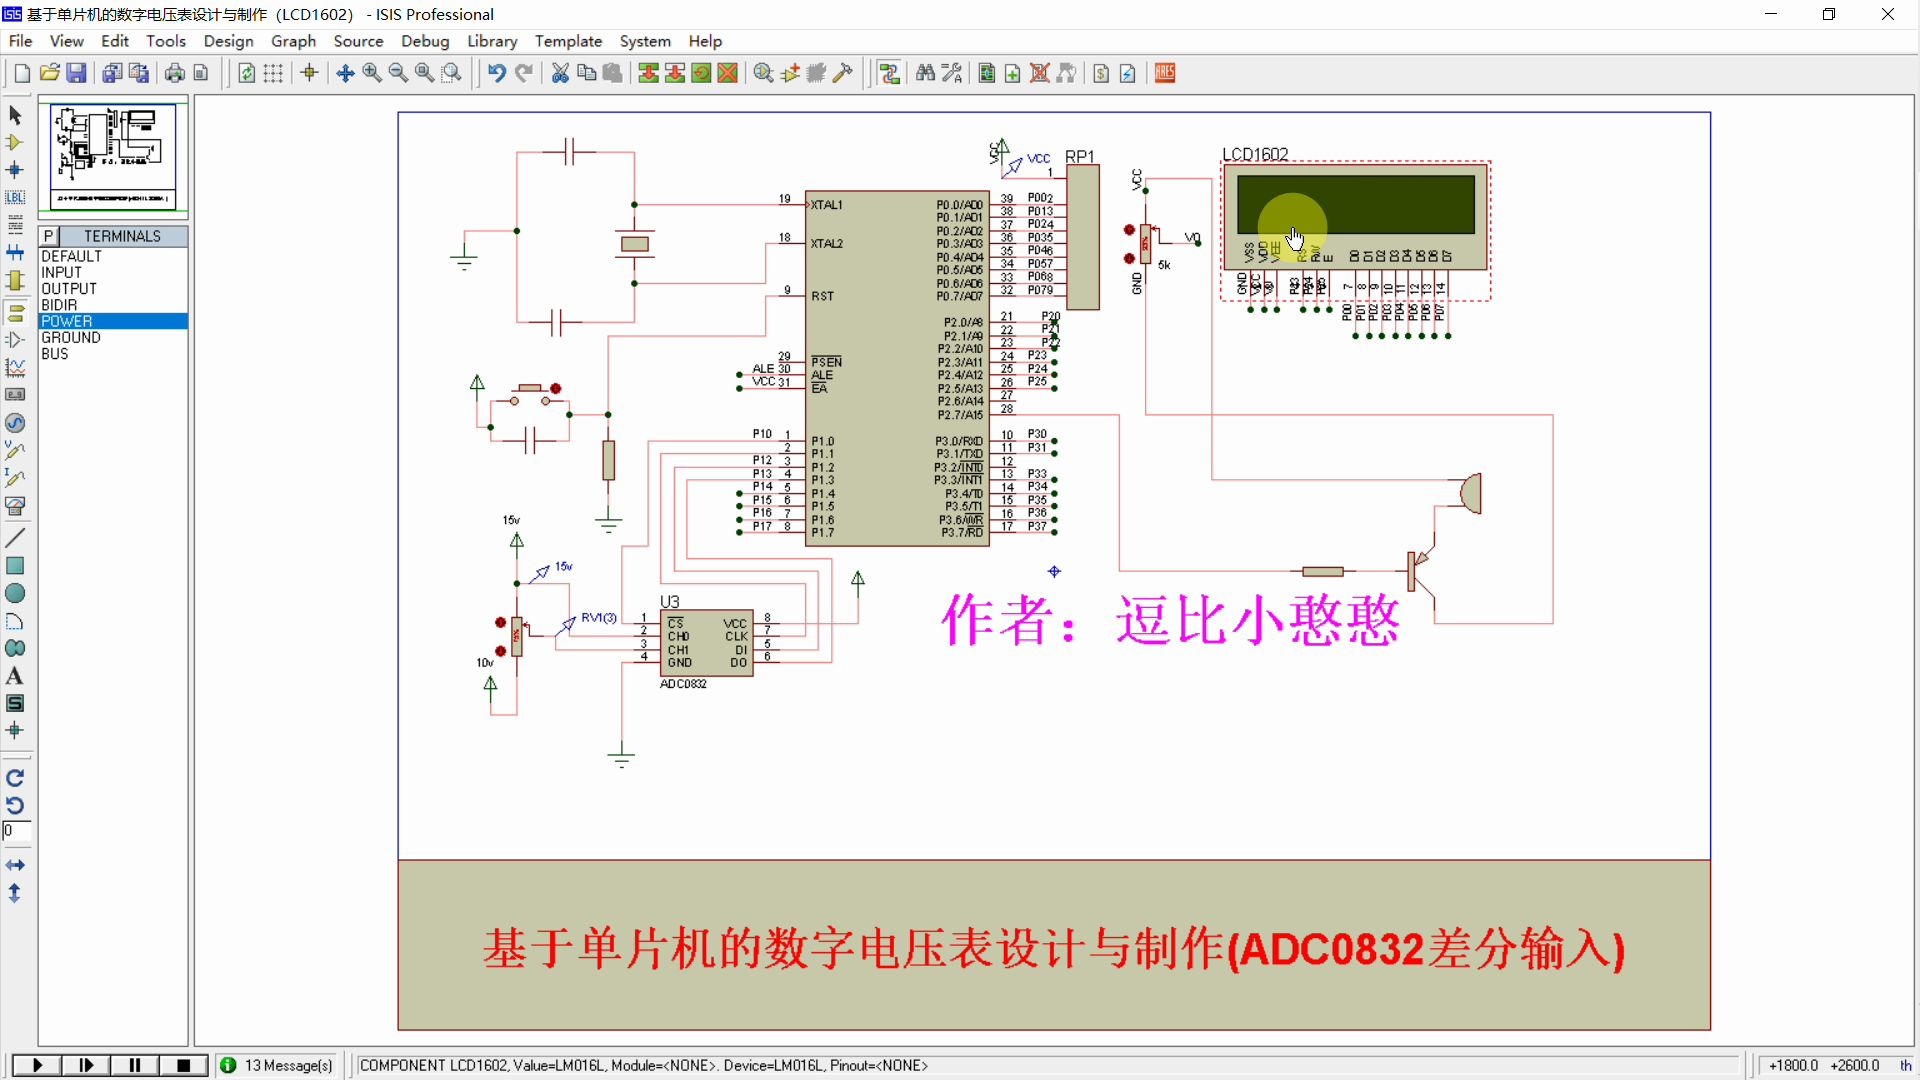Open the File menu
Image resolution: width=1920 pixels, height=1080 pixels.
[x=20, y=41]
